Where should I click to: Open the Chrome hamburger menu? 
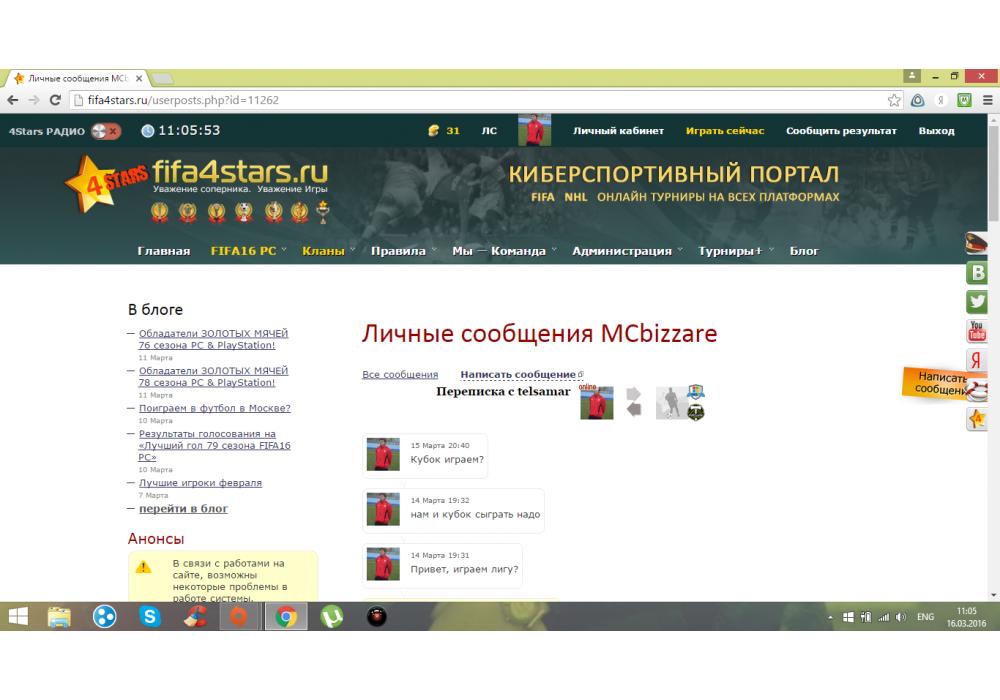click(987, 100)
